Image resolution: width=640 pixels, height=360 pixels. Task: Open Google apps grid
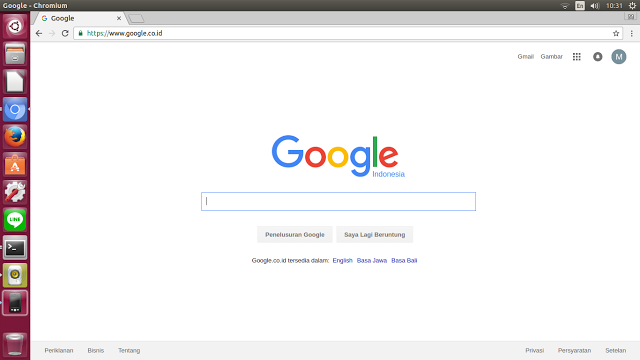click(576, 57)
